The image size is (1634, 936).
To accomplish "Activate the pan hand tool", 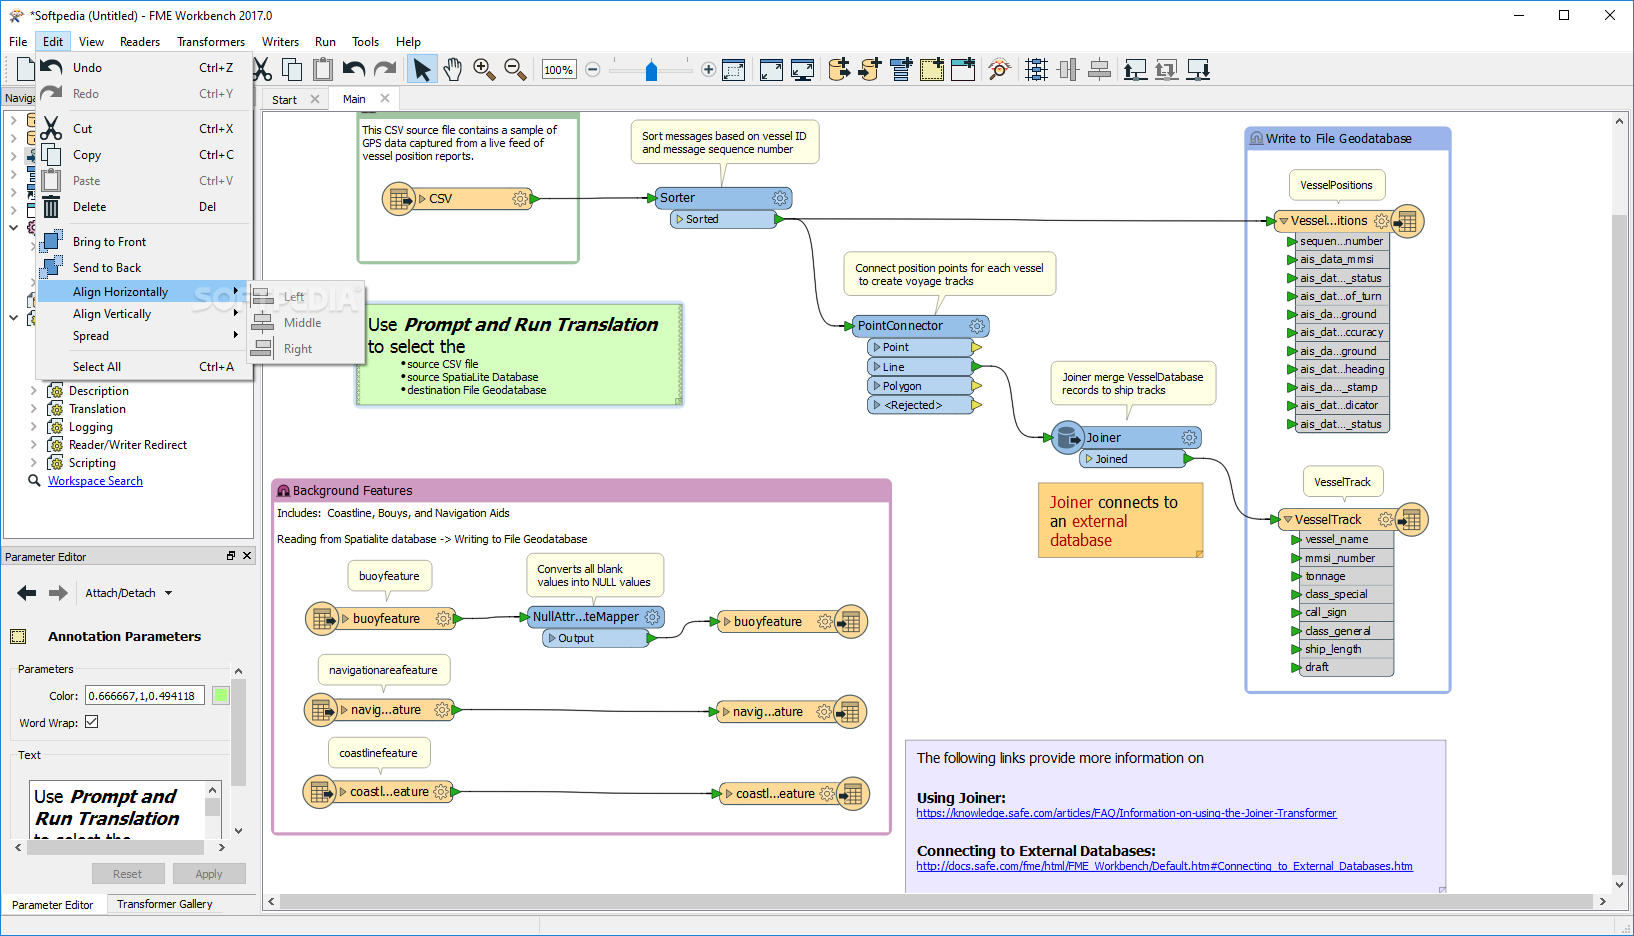I will tap(453, 69).
